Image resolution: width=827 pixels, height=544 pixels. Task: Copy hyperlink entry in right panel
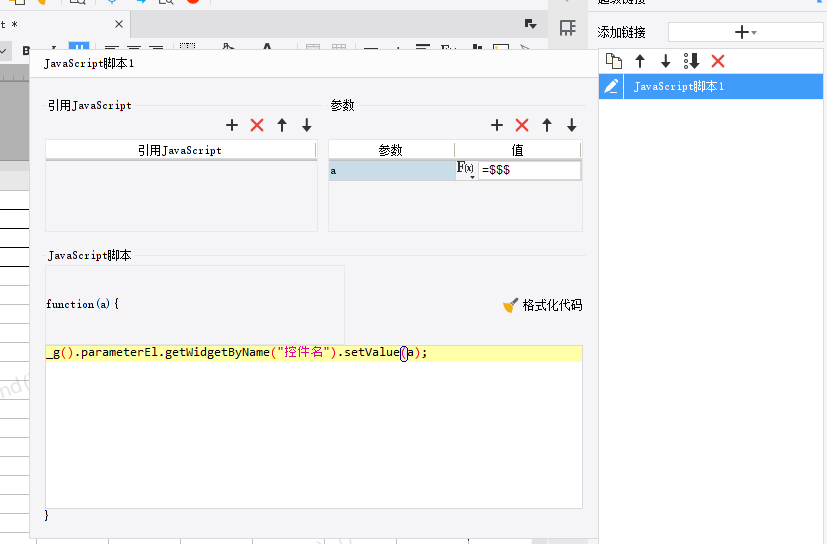614,61
